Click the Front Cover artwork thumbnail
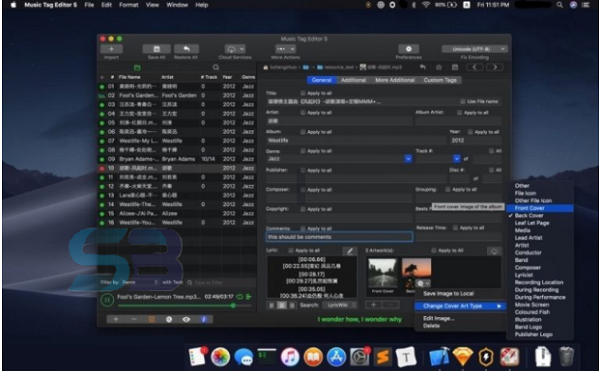The height and width of the screenshot is (371, 600). 382,272
